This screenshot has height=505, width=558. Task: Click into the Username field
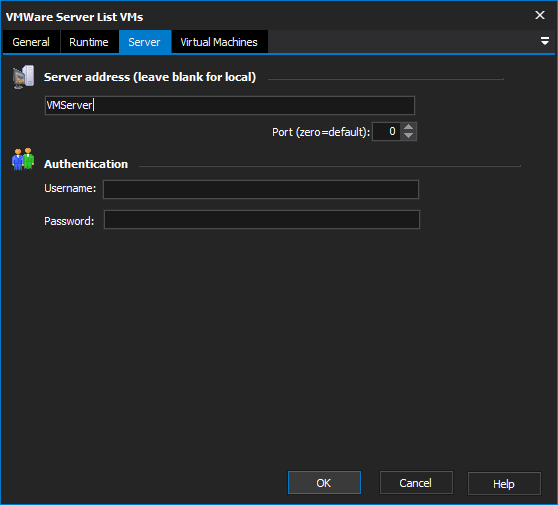click(261, 189)
